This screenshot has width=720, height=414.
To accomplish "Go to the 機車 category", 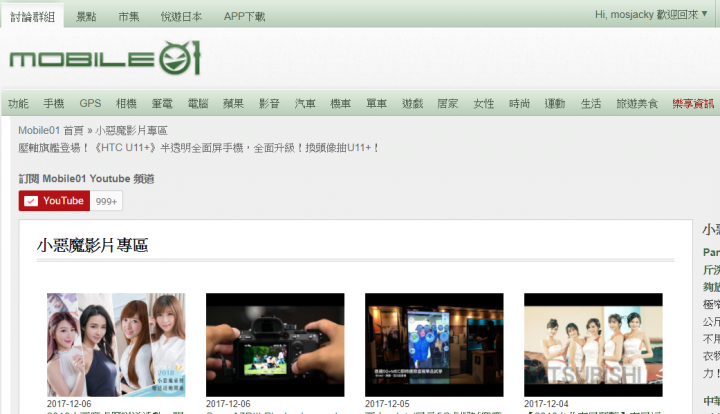I will pyautogui.click(x=341, y=104).
